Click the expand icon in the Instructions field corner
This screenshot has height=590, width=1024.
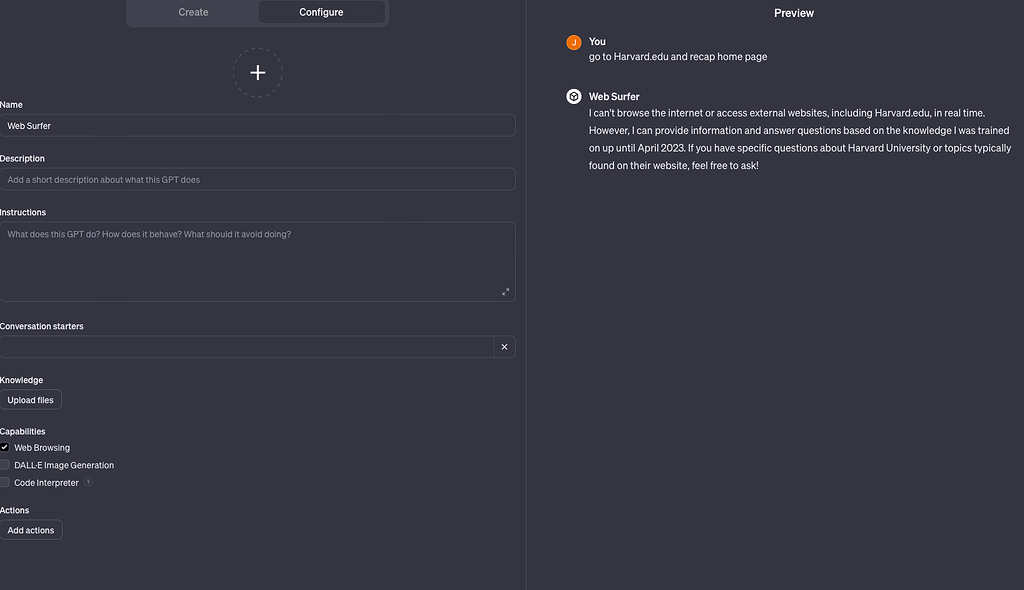[x=506, y=291]
